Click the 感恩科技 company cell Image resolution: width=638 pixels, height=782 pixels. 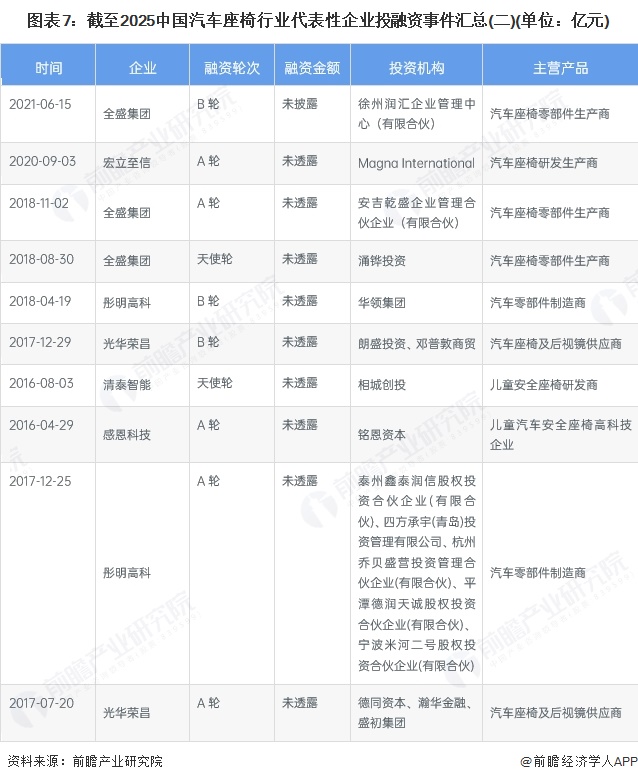tap(127, 434)
